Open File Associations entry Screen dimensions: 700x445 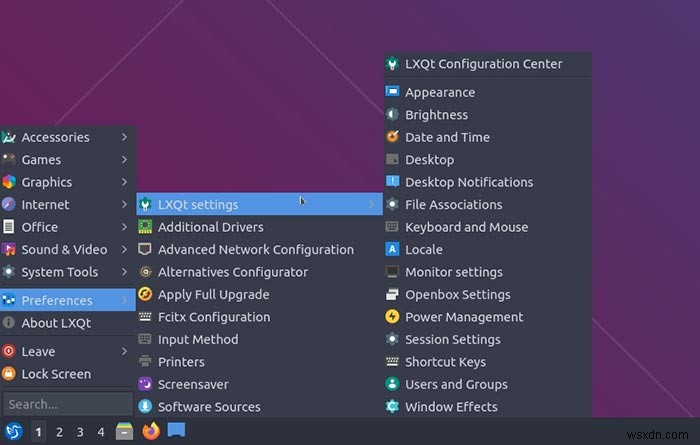[488, 204]
